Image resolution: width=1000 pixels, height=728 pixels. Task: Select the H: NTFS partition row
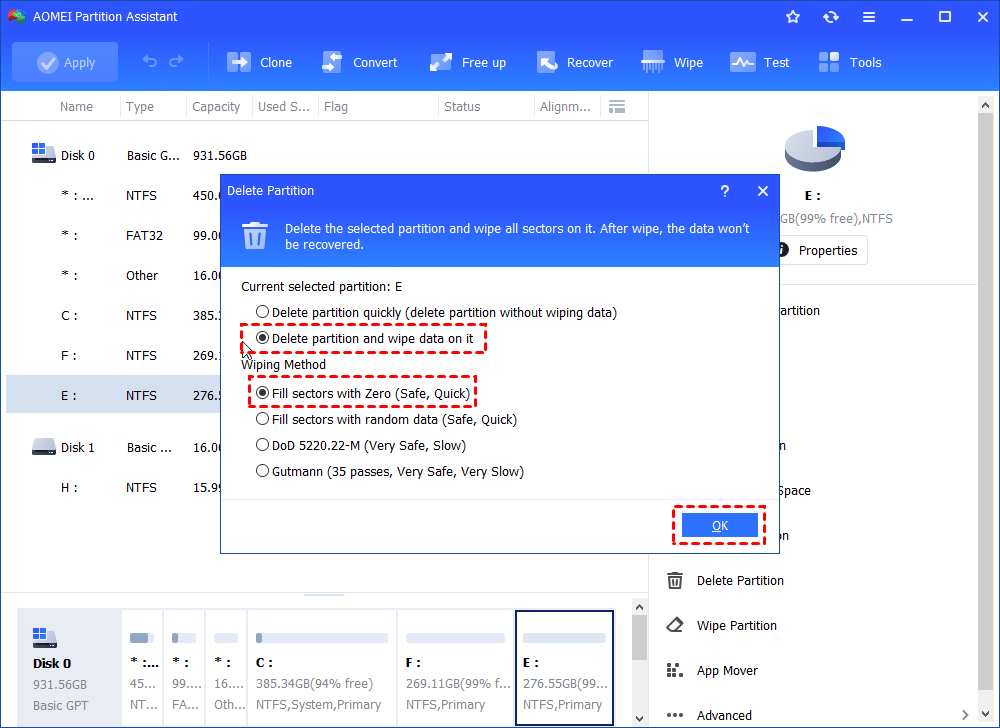(114, 488)
